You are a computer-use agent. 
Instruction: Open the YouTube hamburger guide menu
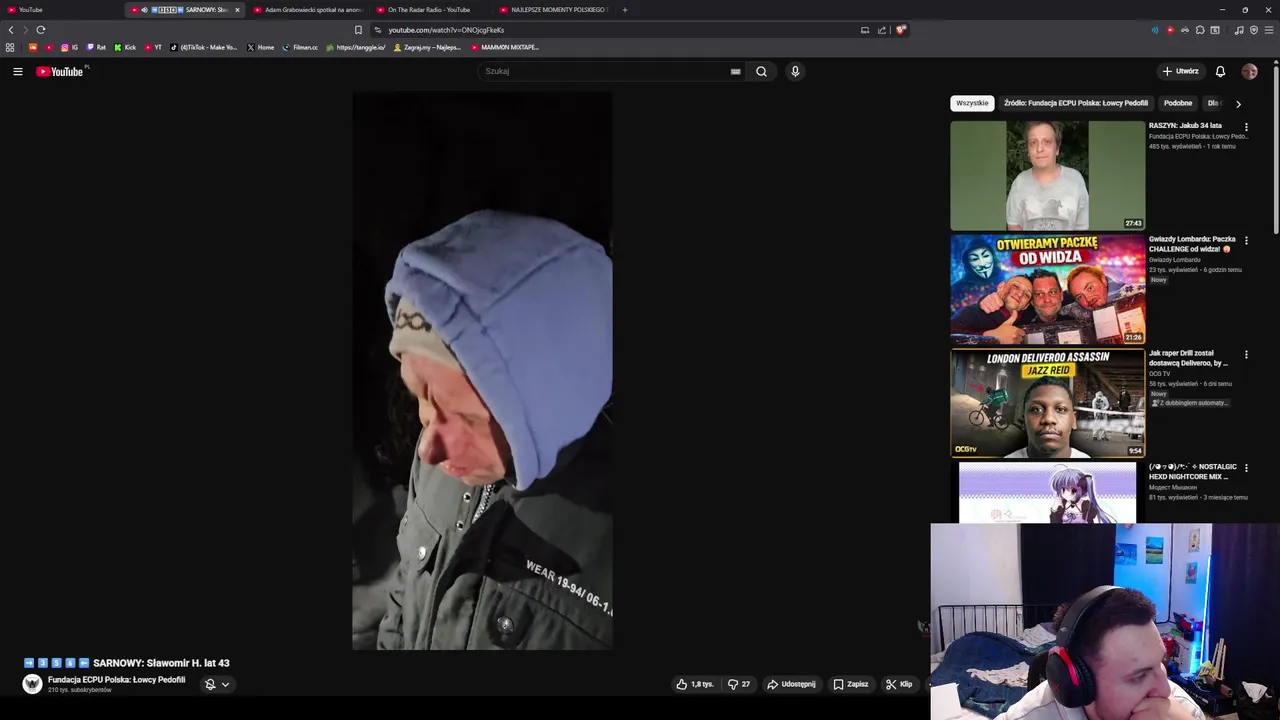click(18, 71)
